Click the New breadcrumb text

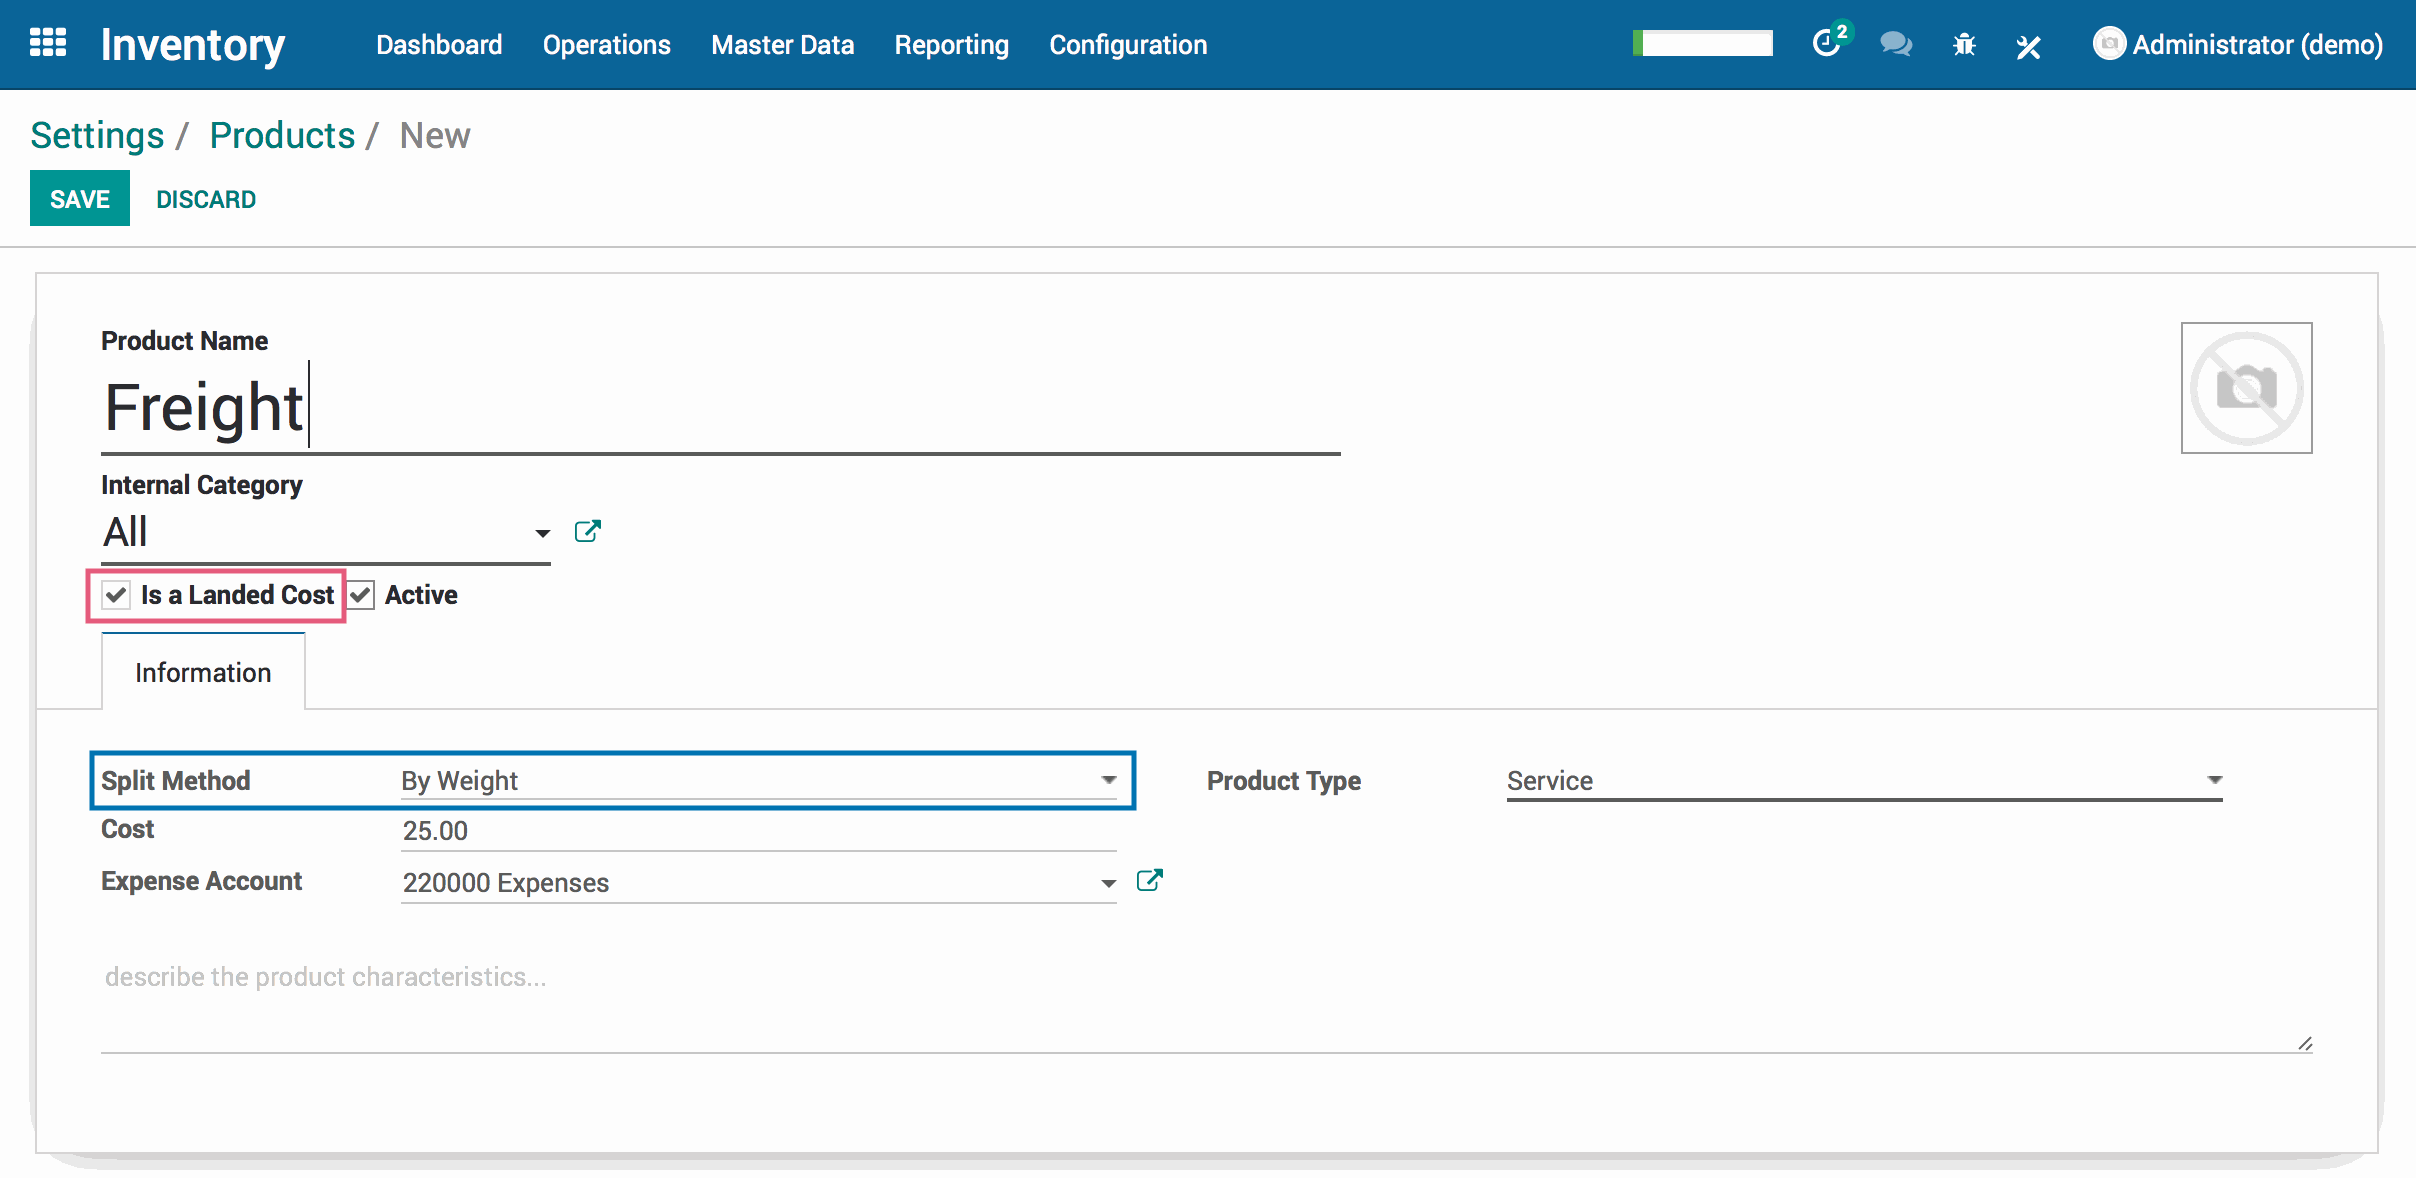pyautogui.click(x=435, y=135)
